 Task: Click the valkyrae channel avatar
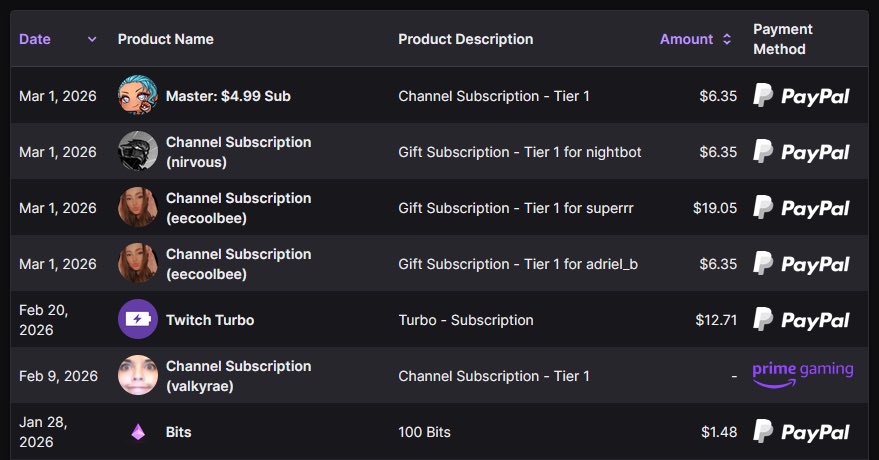pos(138,376)
